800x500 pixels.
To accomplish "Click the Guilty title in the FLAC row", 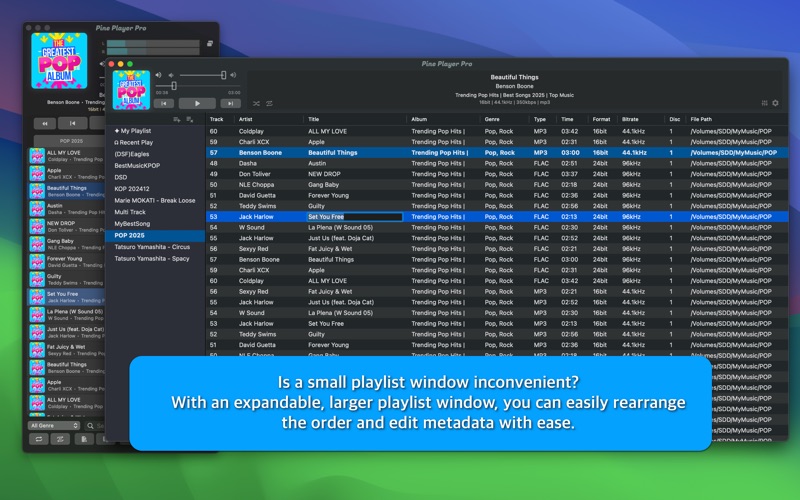I will click(x=316, y=206).
